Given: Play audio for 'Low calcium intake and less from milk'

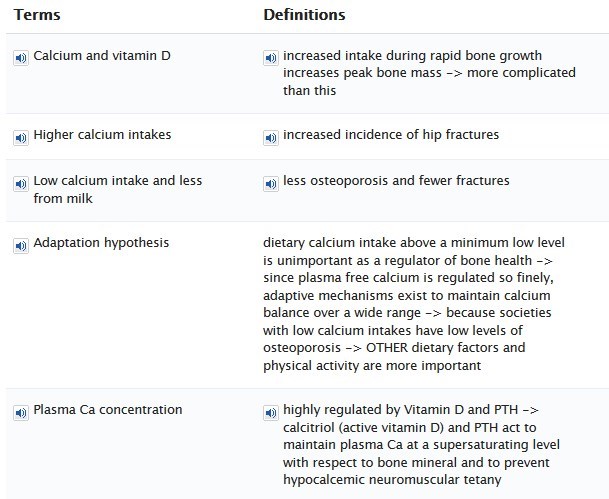Looking at the screenshot, I should click(x=21, y=184).
